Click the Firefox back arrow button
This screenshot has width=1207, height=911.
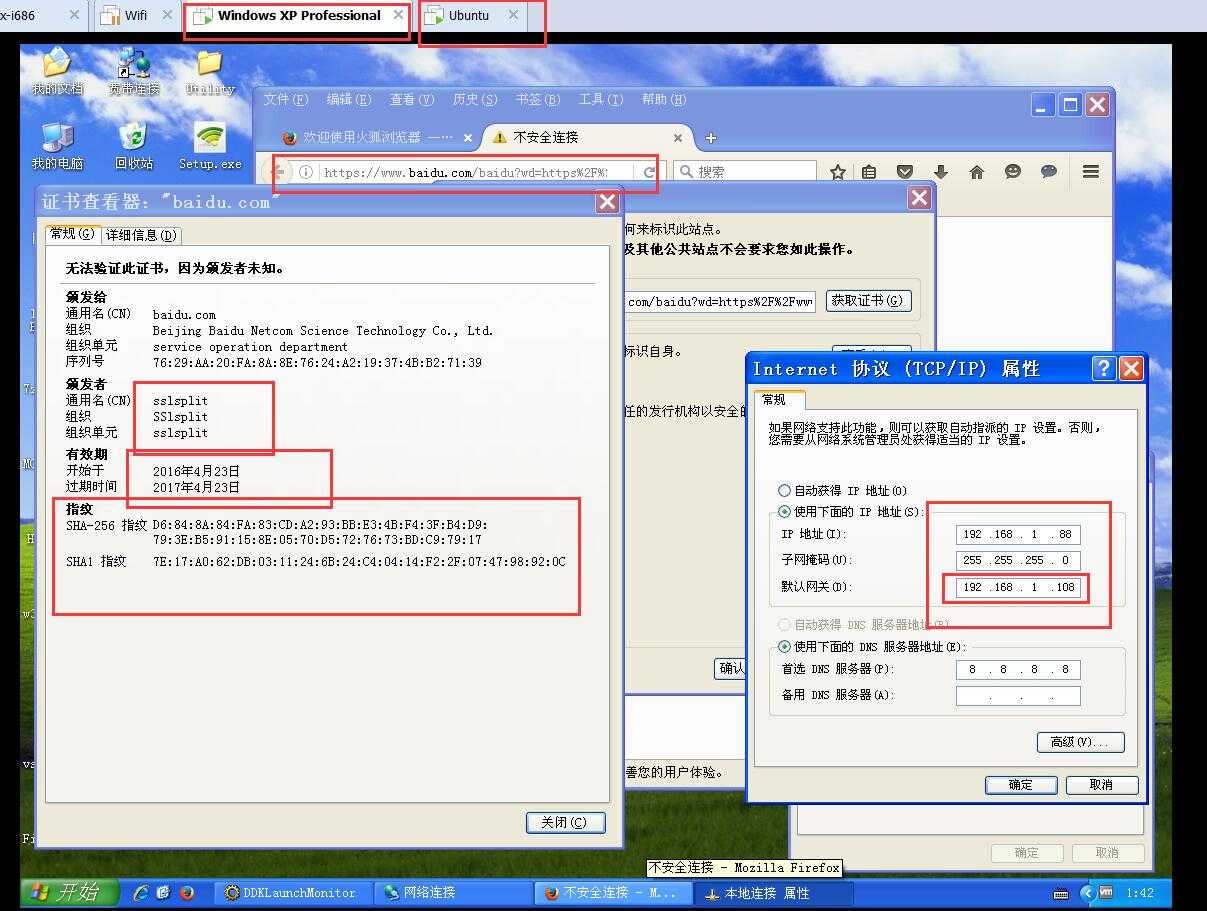pyautogui.click(x=279, y=172)
